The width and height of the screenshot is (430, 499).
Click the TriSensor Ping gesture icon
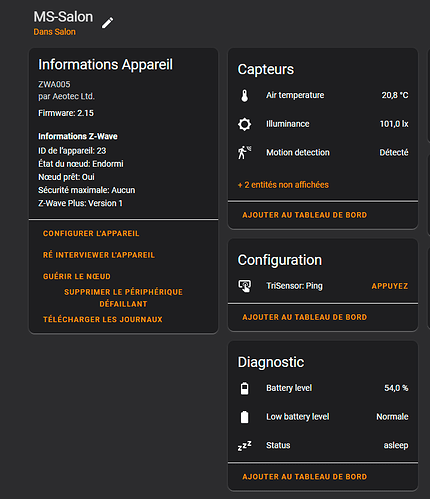tap(245, 286)
